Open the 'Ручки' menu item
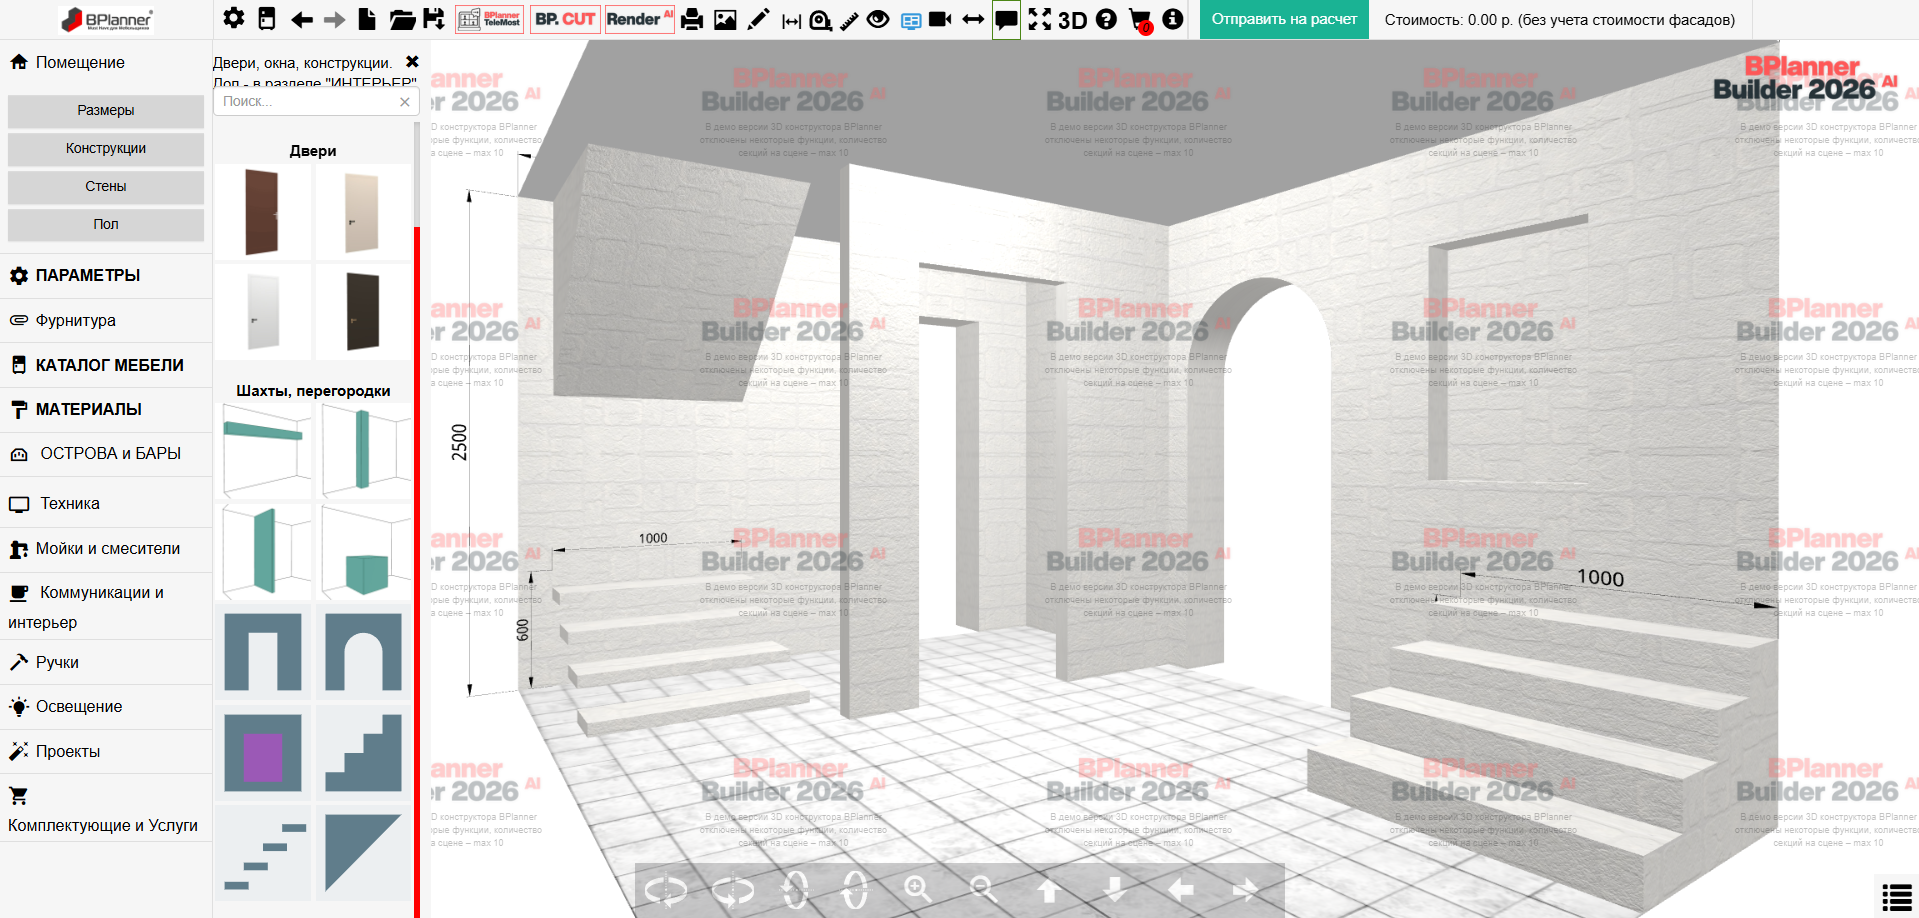1919x918 pixels. point(106,663)
